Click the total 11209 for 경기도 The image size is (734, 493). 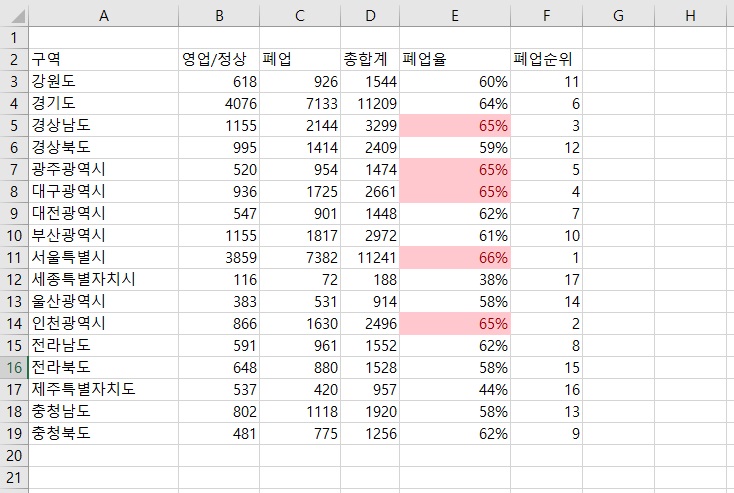(370, 103)
